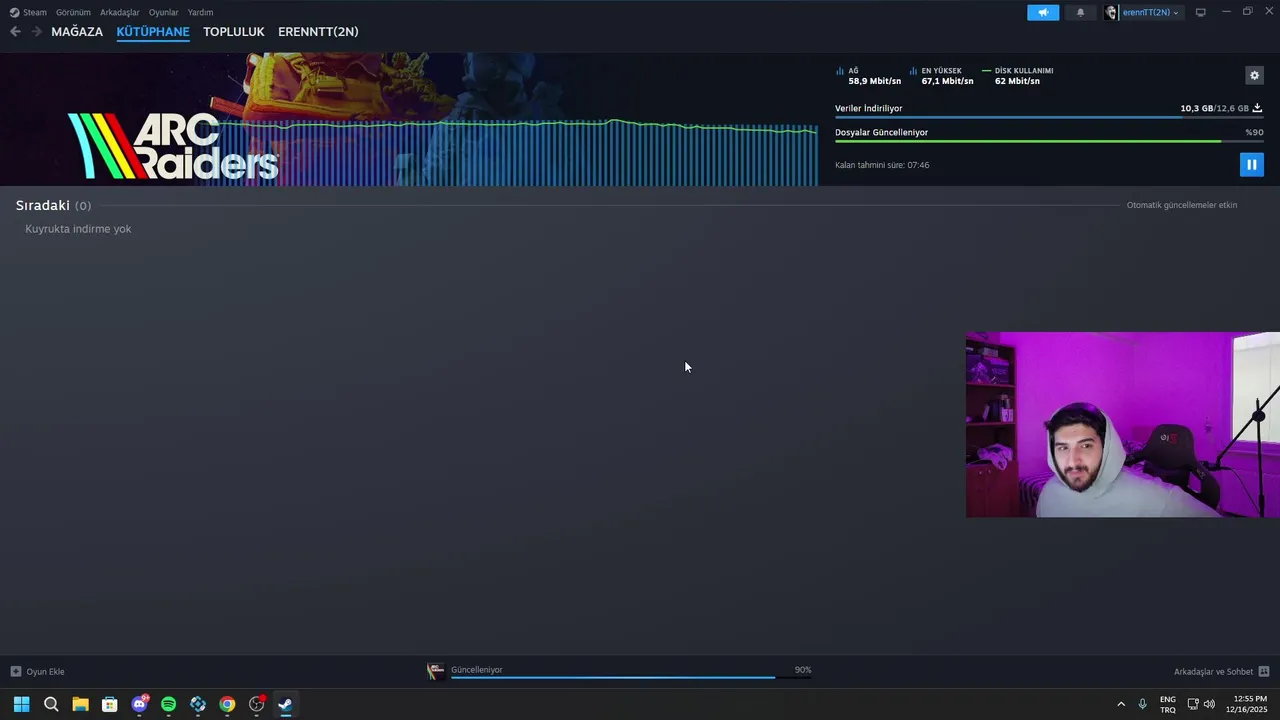Click the Oyun Ekle plus icon
This screenshot has width=1280, height=720.
(15, 671)
